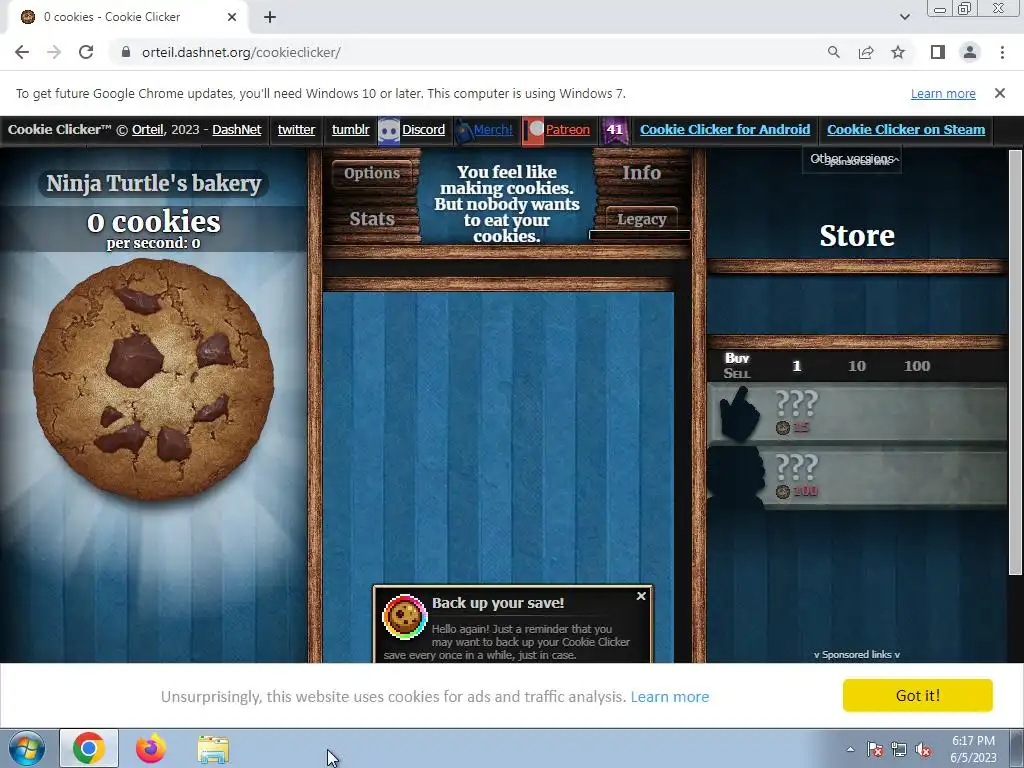
Task: Launch Firefox from the taskbar
Action: pos(151,748)
